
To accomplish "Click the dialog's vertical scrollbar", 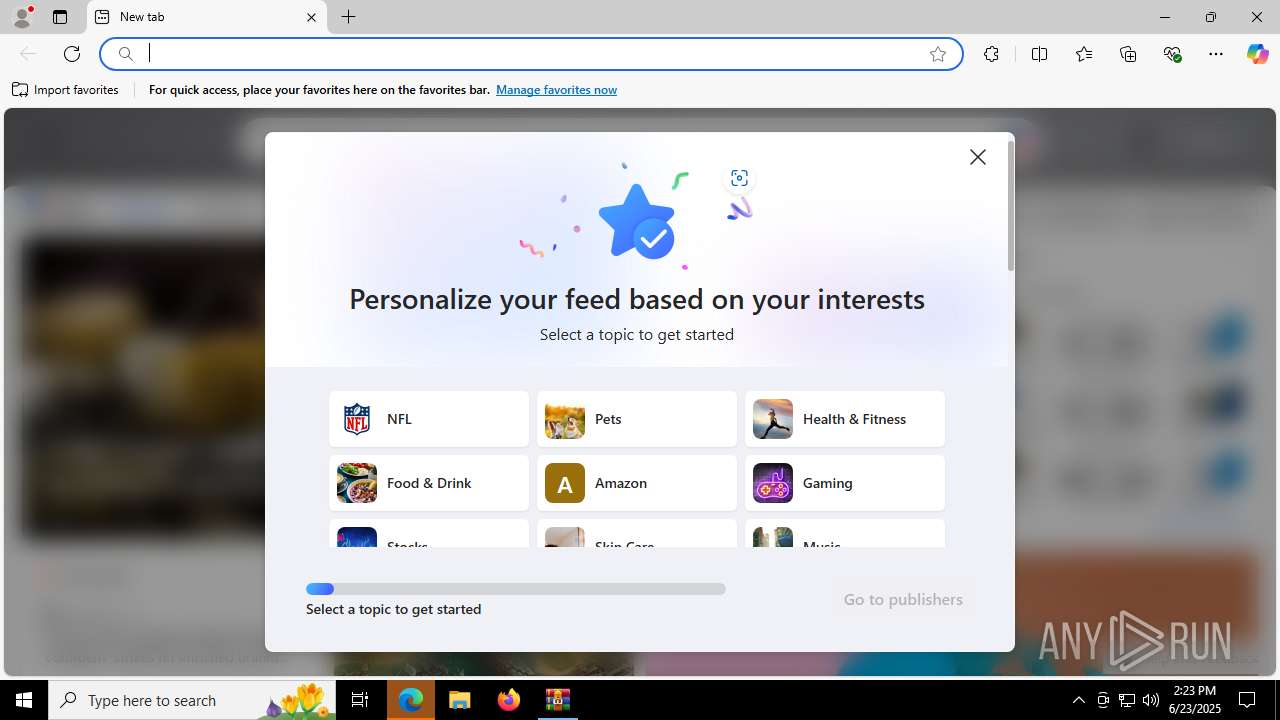I will coord(1011,205).
